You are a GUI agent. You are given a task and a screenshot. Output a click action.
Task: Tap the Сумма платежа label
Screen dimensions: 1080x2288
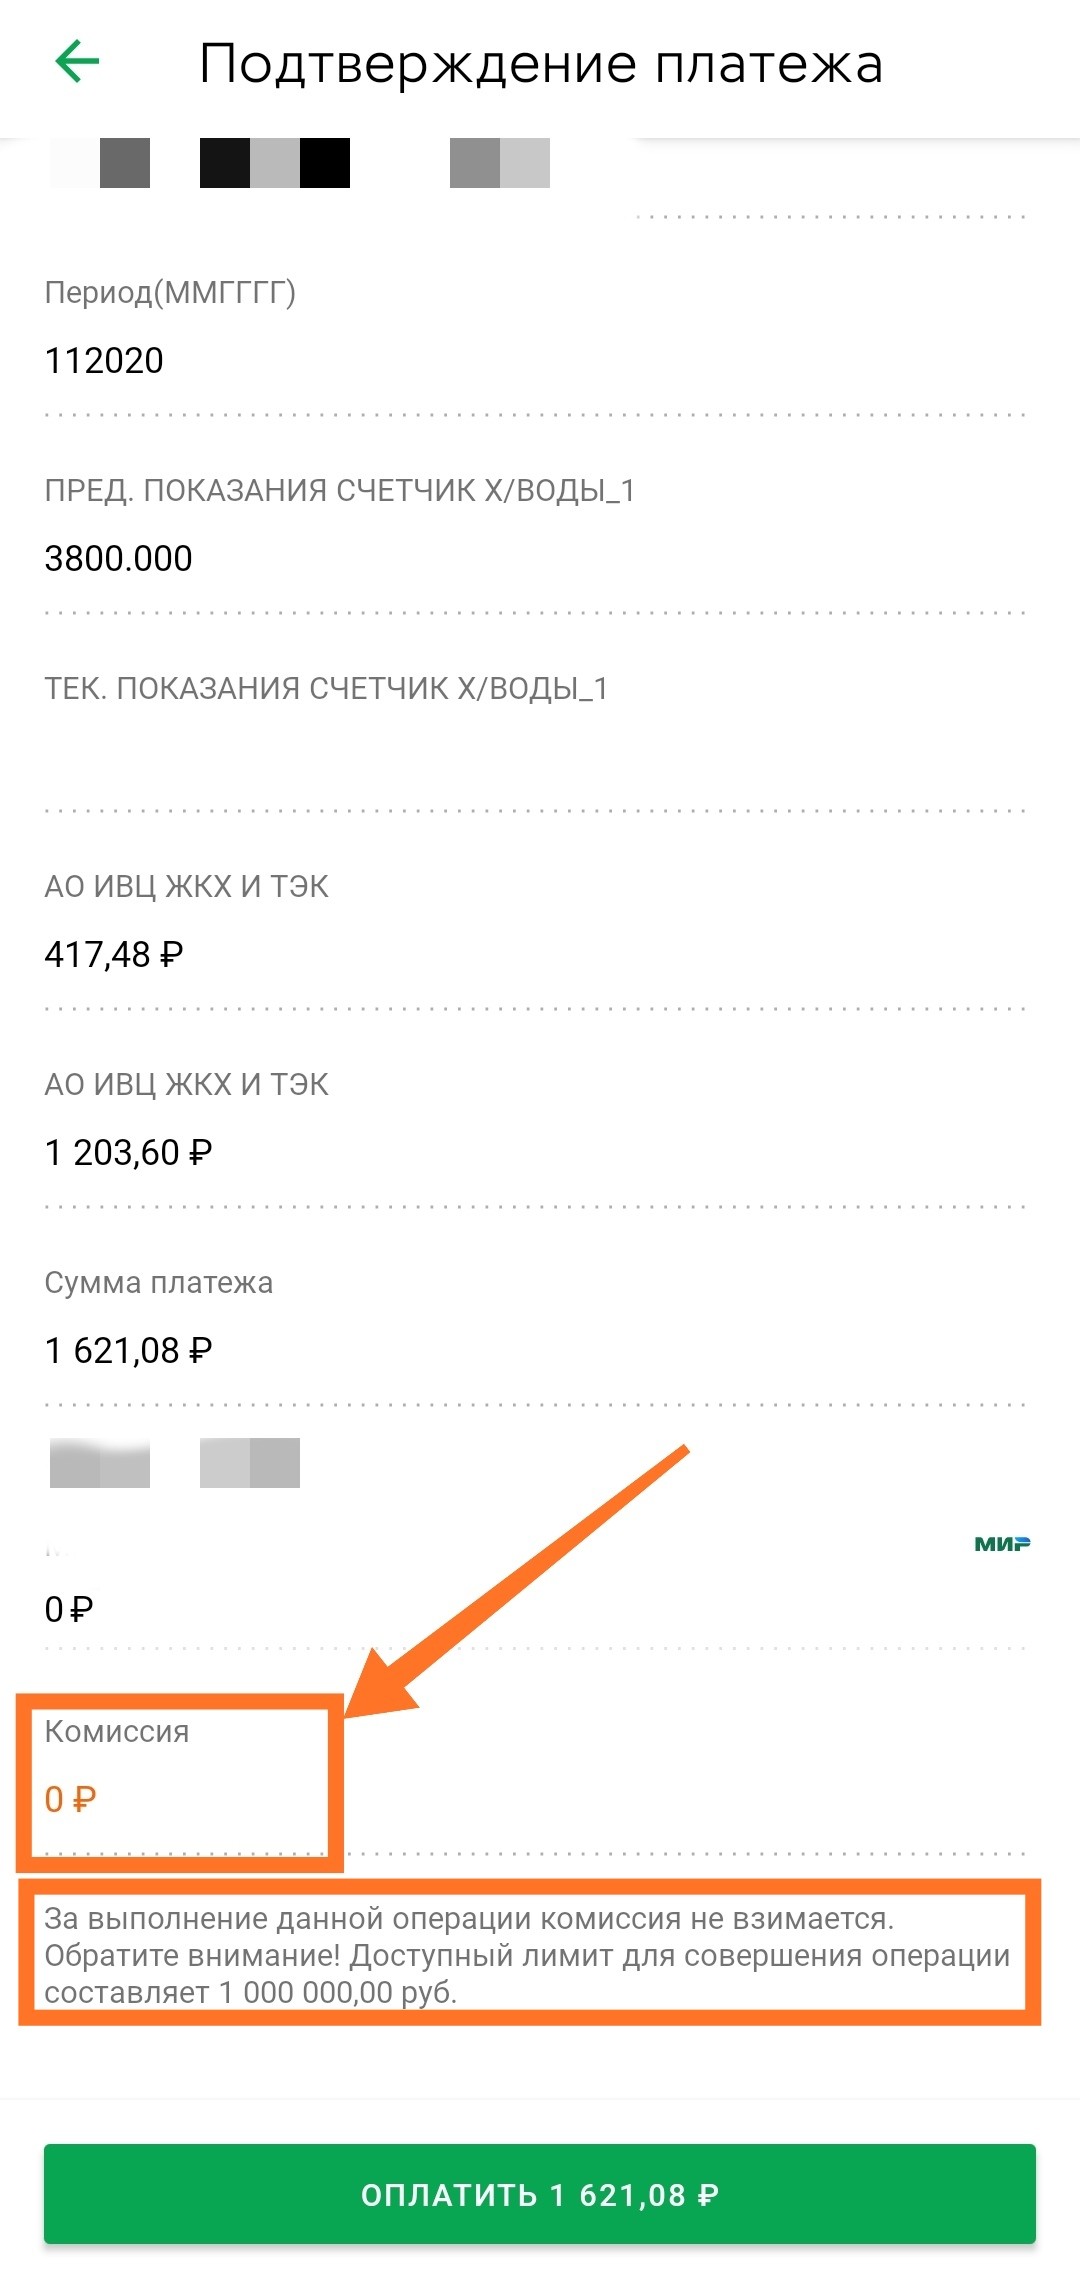tap(158, 1282)
